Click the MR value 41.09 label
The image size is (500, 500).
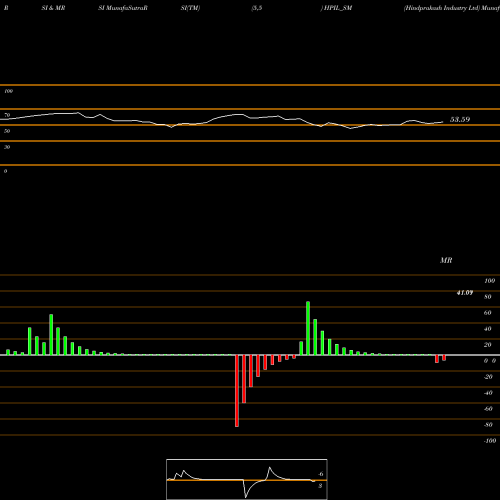pyautogui.click(x=465, y=293)
